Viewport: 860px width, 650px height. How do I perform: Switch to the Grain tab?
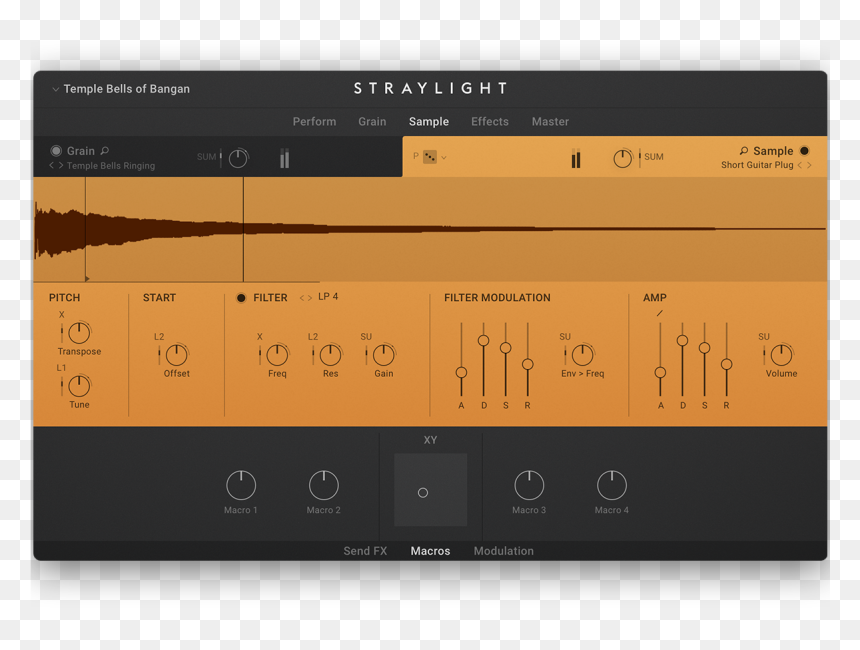tap(372, 122)
